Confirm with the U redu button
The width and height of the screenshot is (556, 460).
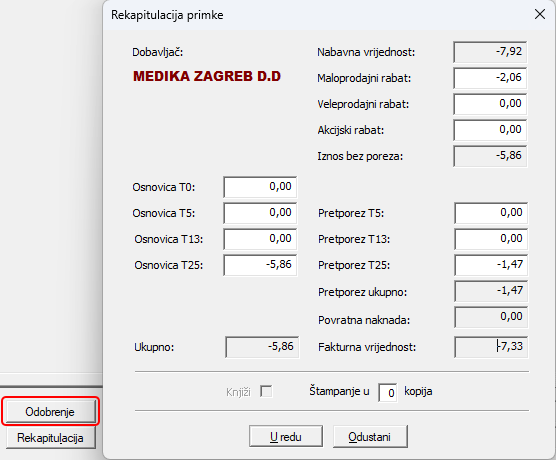coord(286,437)
